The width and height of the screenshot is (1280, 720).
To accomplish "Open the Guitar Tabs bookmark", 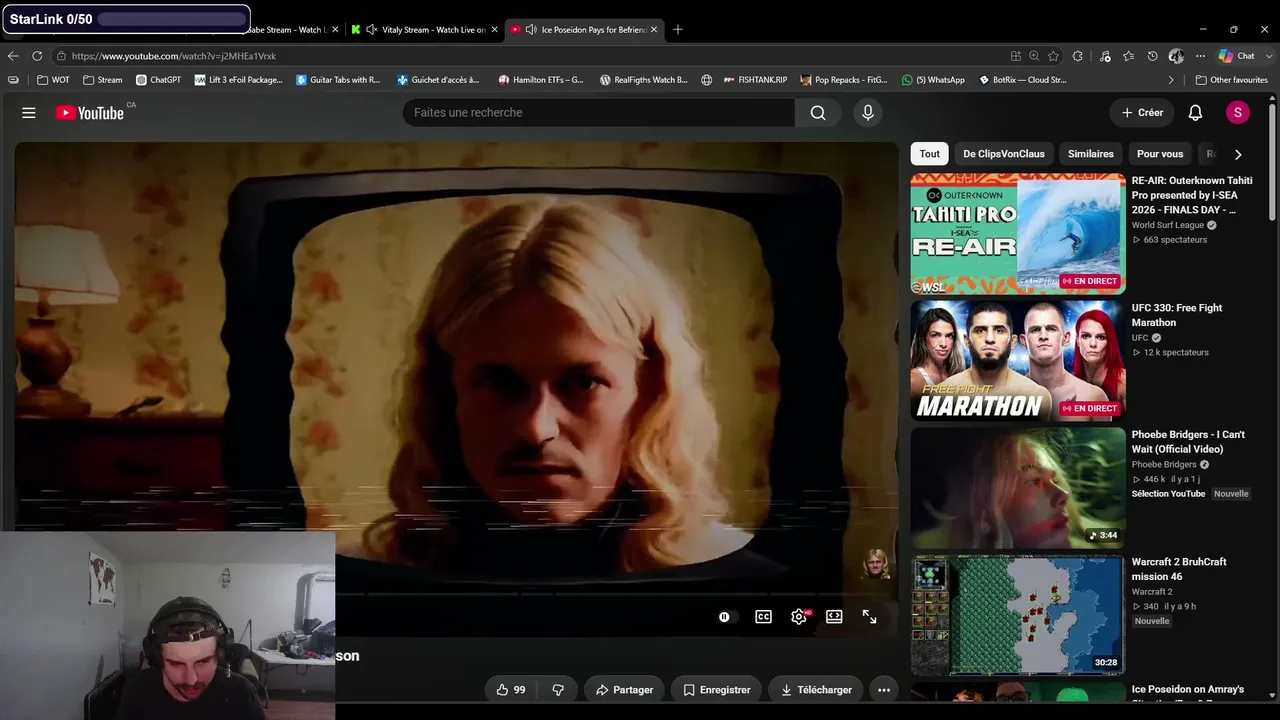I will tap(339, 80).
